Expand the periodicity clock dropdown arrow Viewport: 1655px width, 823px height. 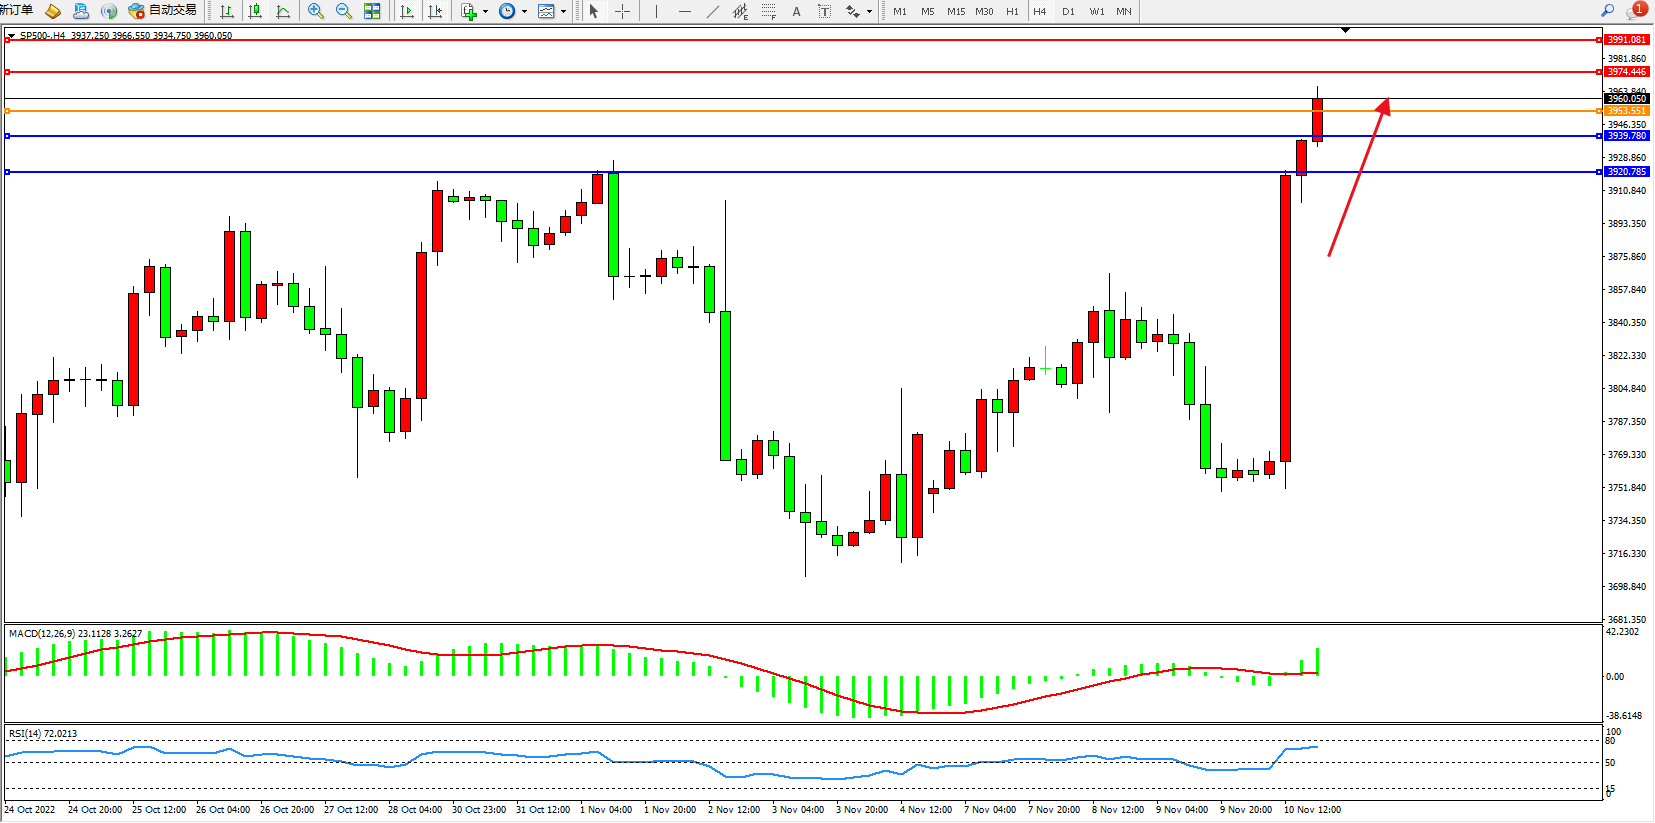click(524, 12)
